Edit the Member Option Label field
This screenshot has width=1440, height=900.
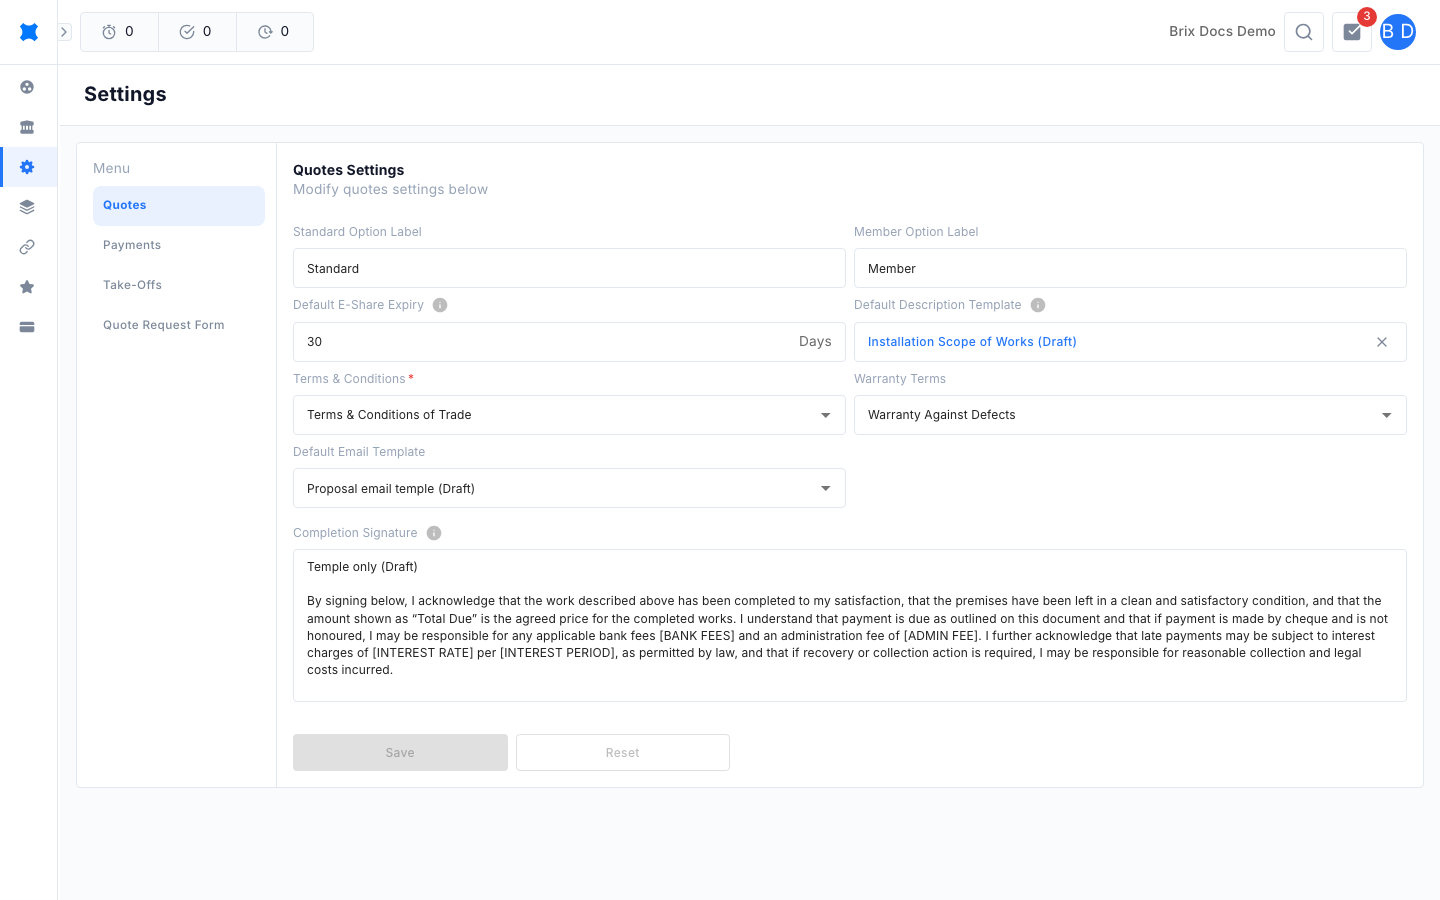click(1130, 268)
